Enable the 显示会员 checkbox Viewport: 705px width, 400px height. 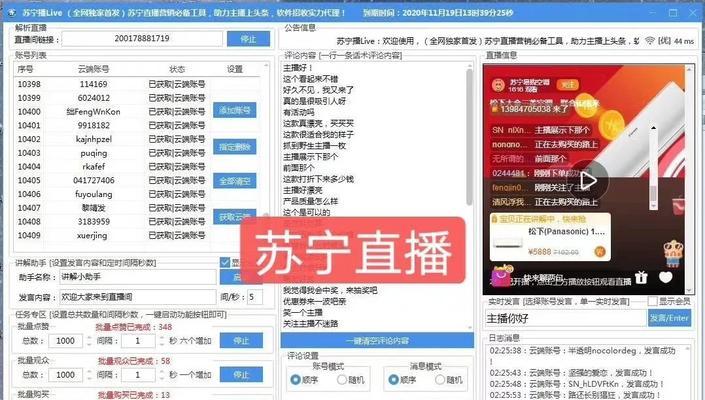652,301
